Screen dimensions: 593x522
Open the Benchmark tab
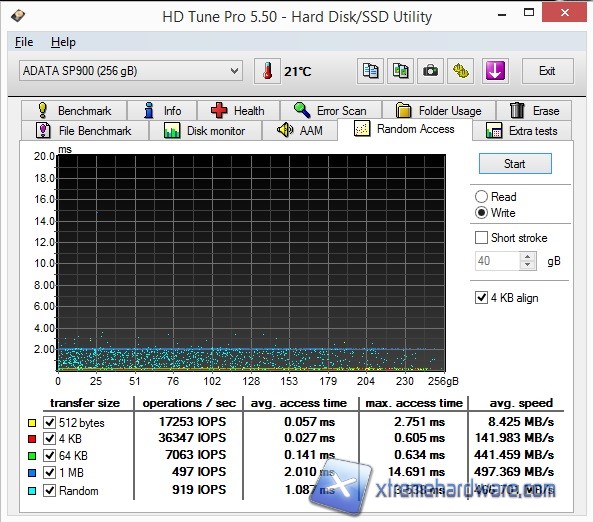(x=74, y=110)
